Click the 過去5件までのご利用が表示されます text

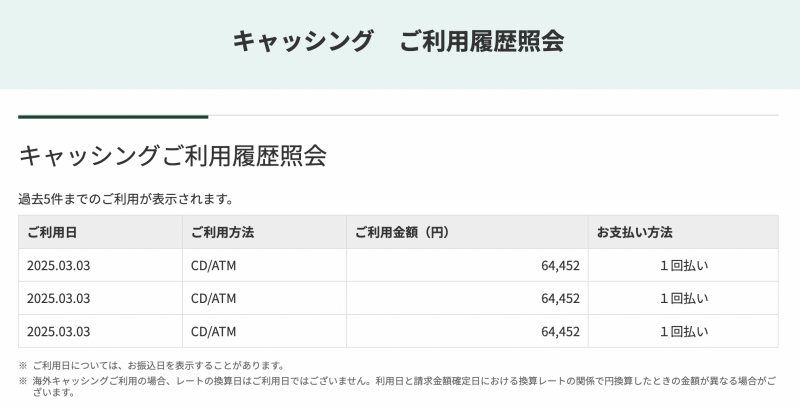coord(126,199)
